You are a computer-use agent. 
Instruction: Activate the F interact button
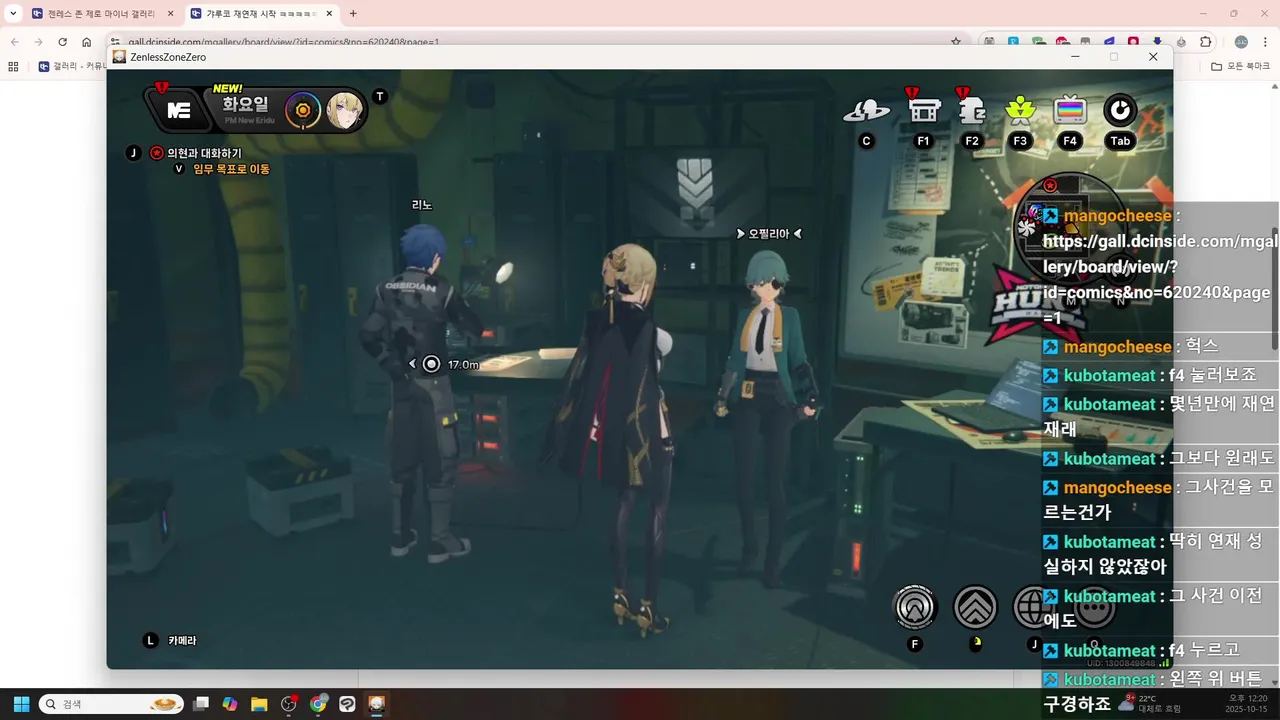click(x=914, y=606)
